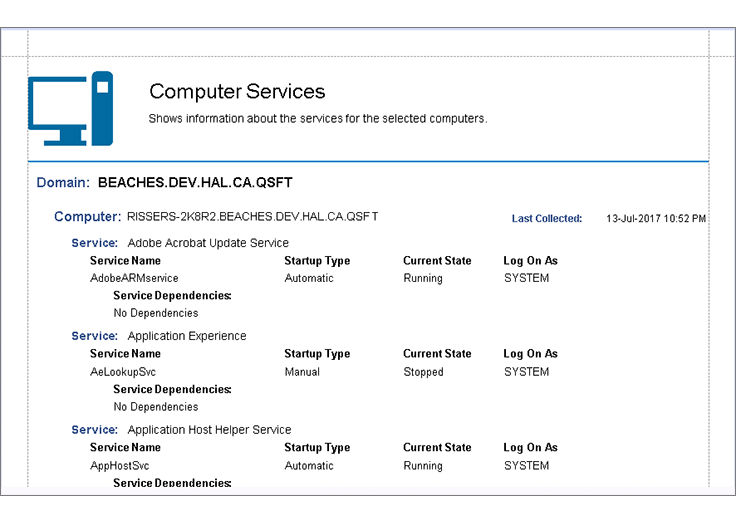Click Automatic startup type for AdobeARMservice
The image size is (736, 523).
pyautogui.click(x=309, y=278)
